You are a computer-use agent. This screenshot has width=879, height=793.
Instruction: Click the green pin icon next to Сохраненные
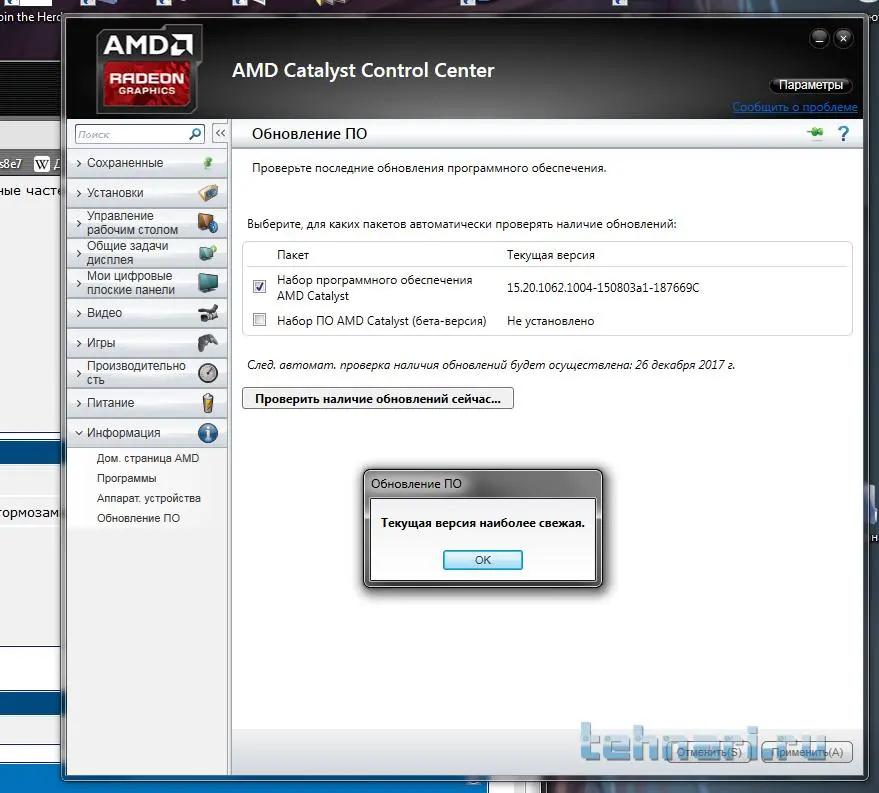(x=208, y=163)
